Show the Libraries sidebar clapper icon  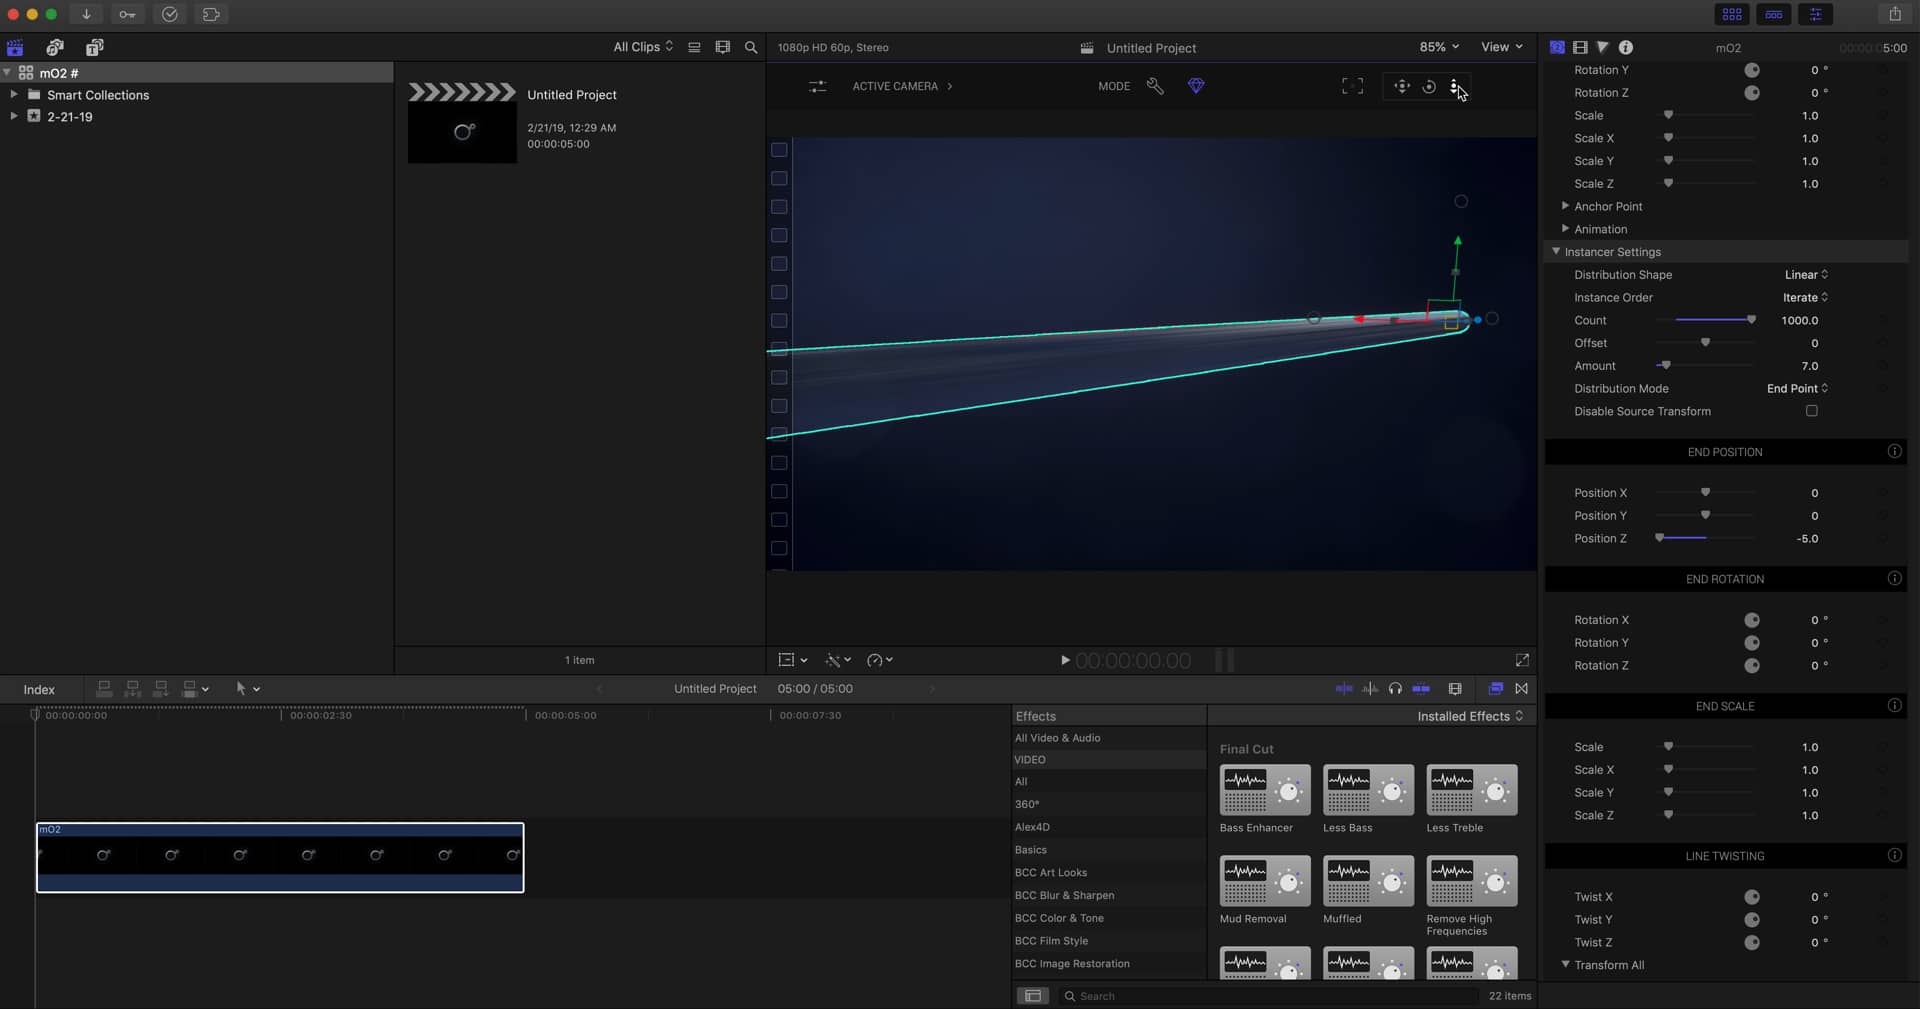(x=15, y=47)
